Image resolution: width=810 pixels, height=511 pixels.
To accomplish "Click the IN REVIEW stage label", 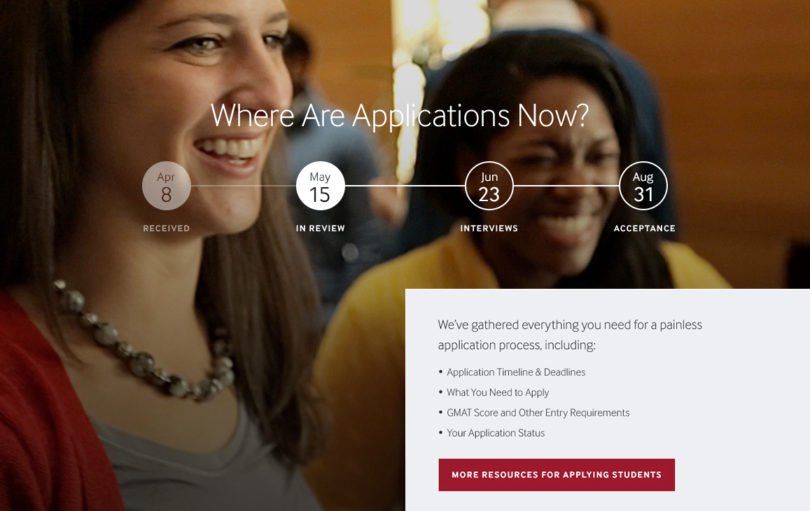I will [x=320, y=228].
